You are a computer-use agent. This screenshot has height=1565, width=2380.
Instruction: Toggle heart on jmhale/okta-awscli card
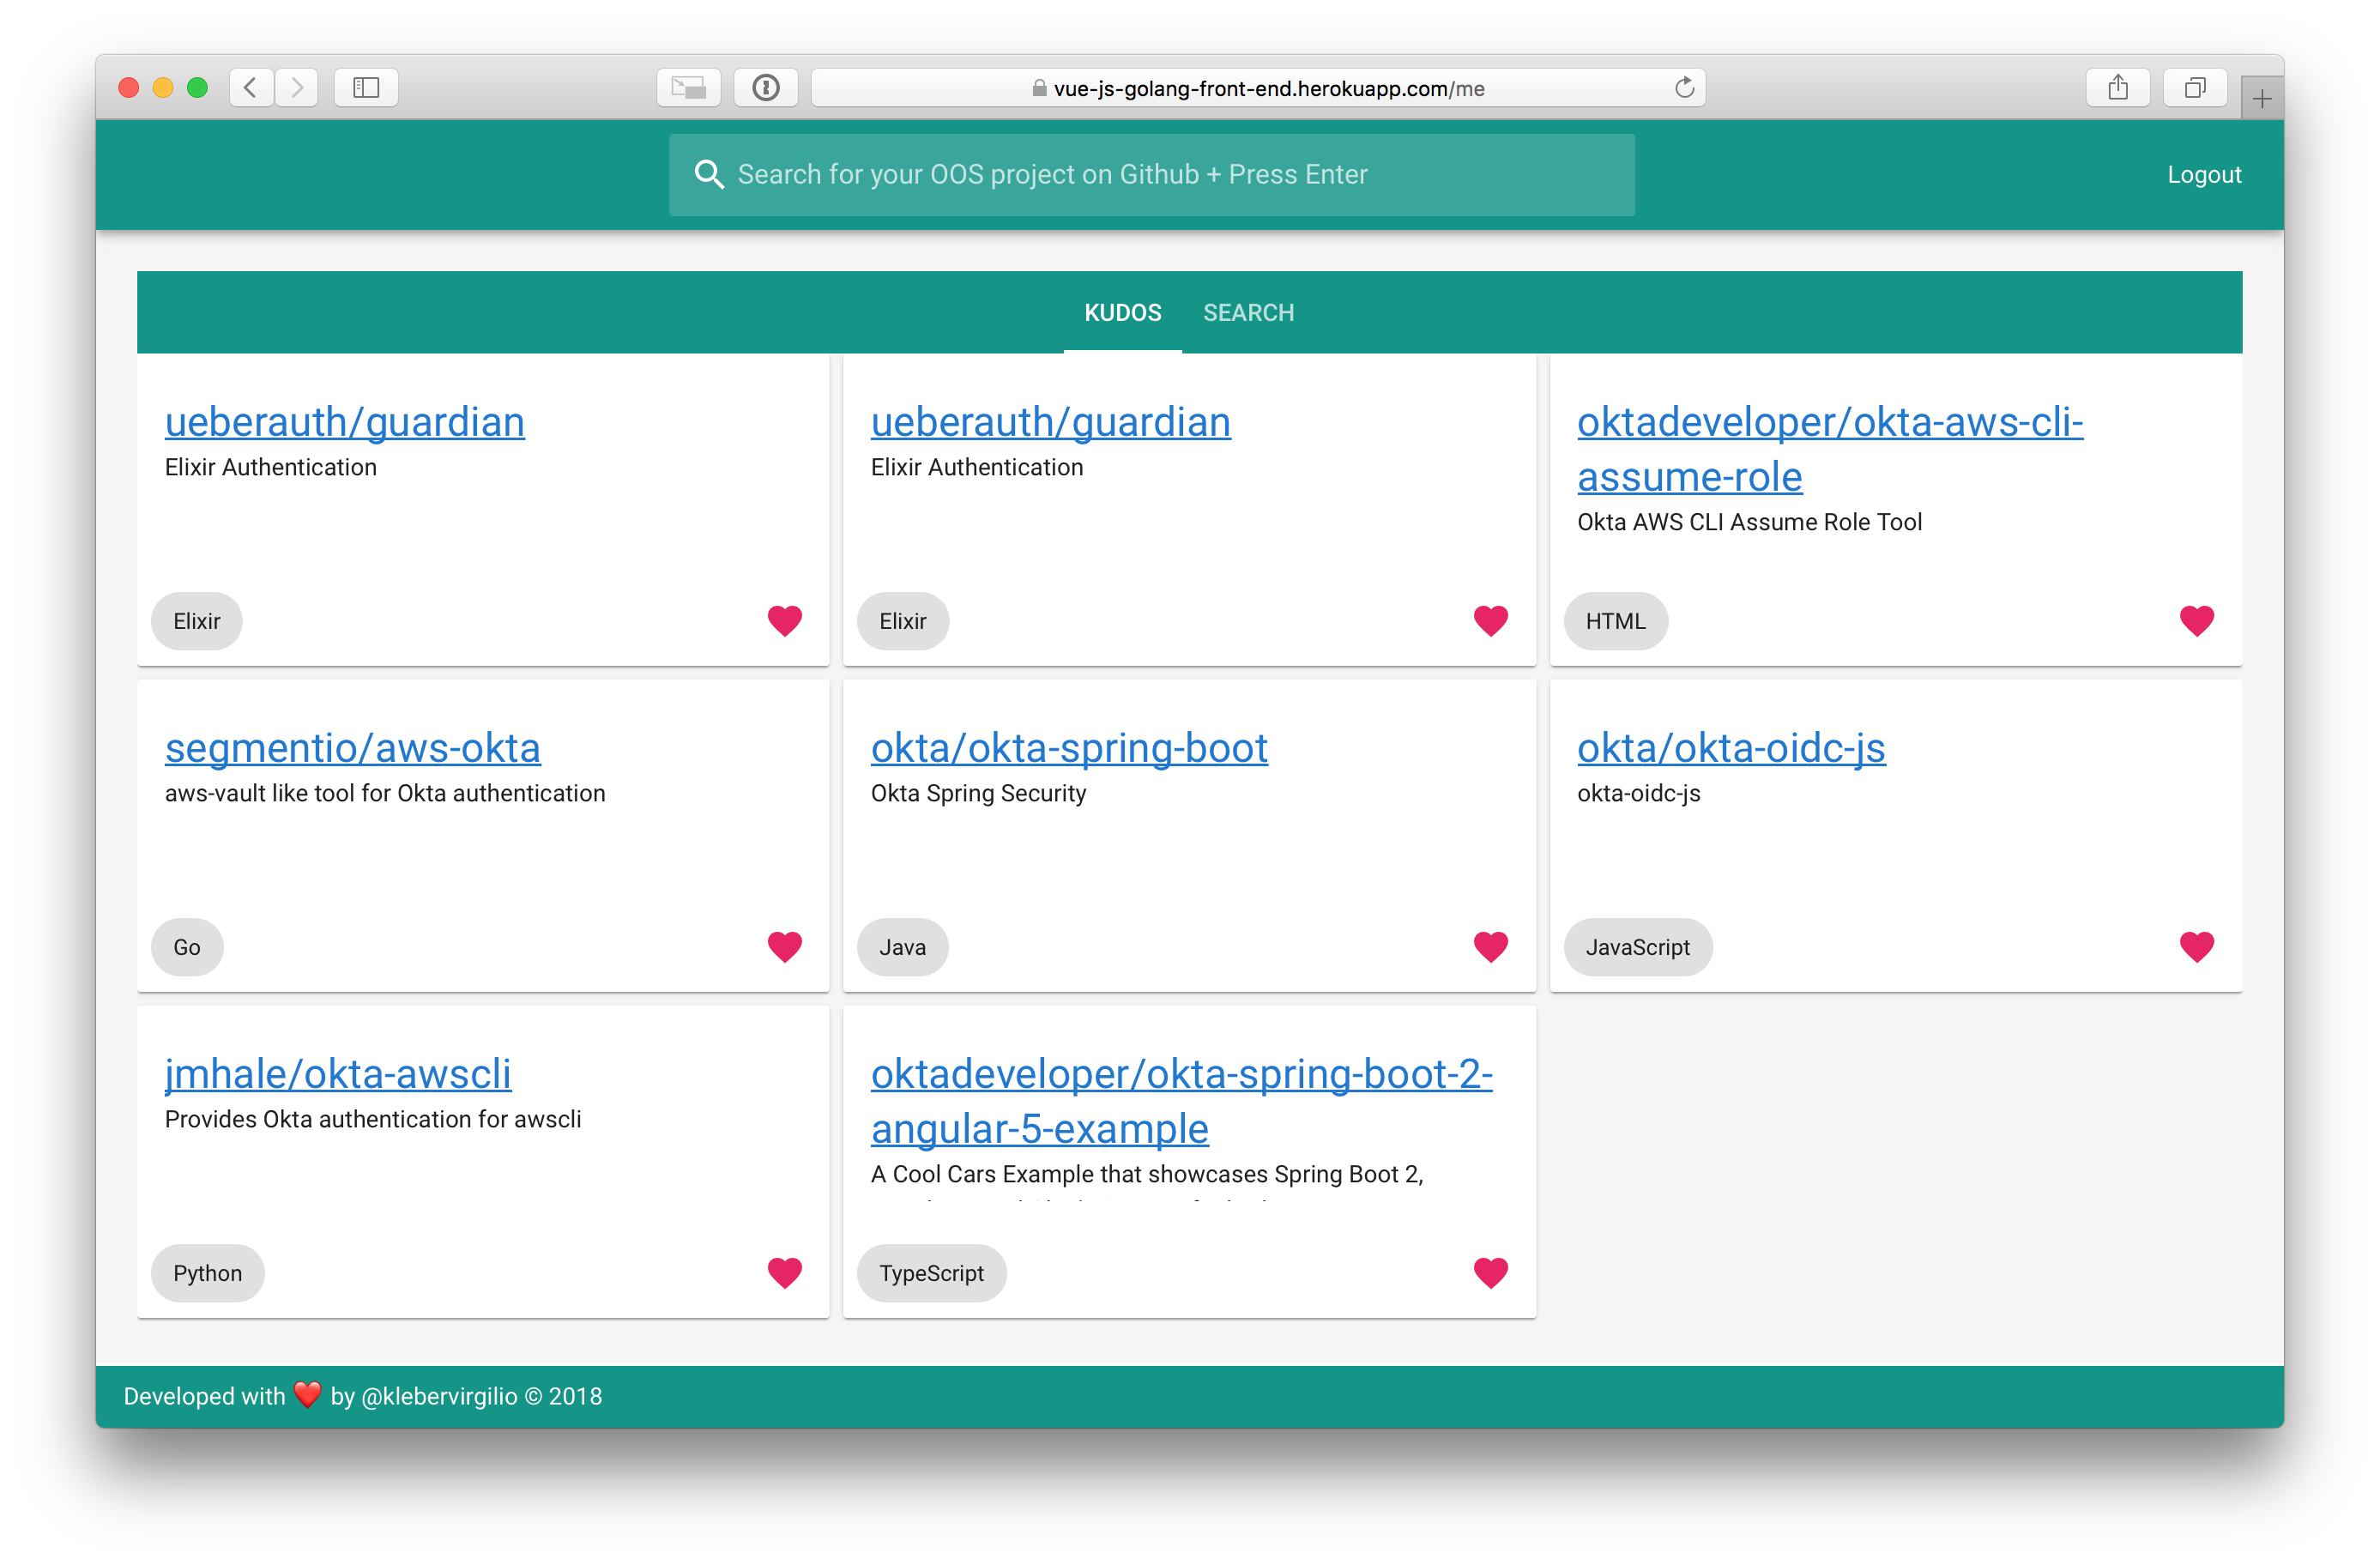pos(785,1273)
